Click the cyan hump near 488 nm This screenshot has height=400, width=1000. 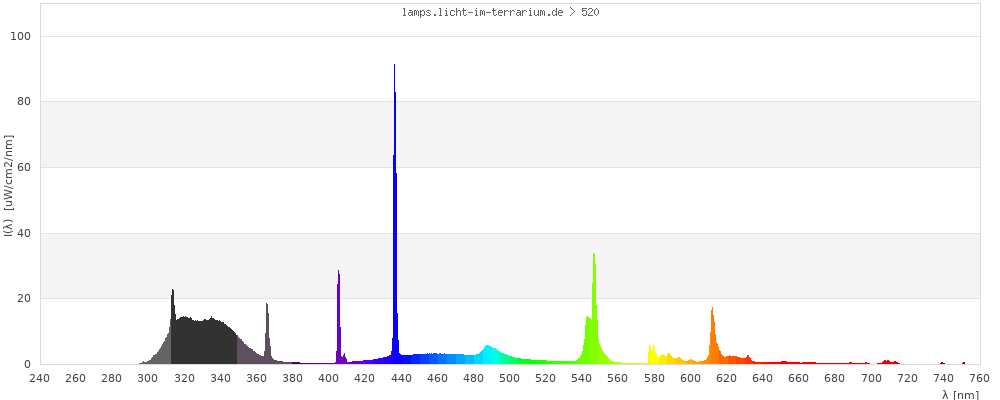click(488, 354)
